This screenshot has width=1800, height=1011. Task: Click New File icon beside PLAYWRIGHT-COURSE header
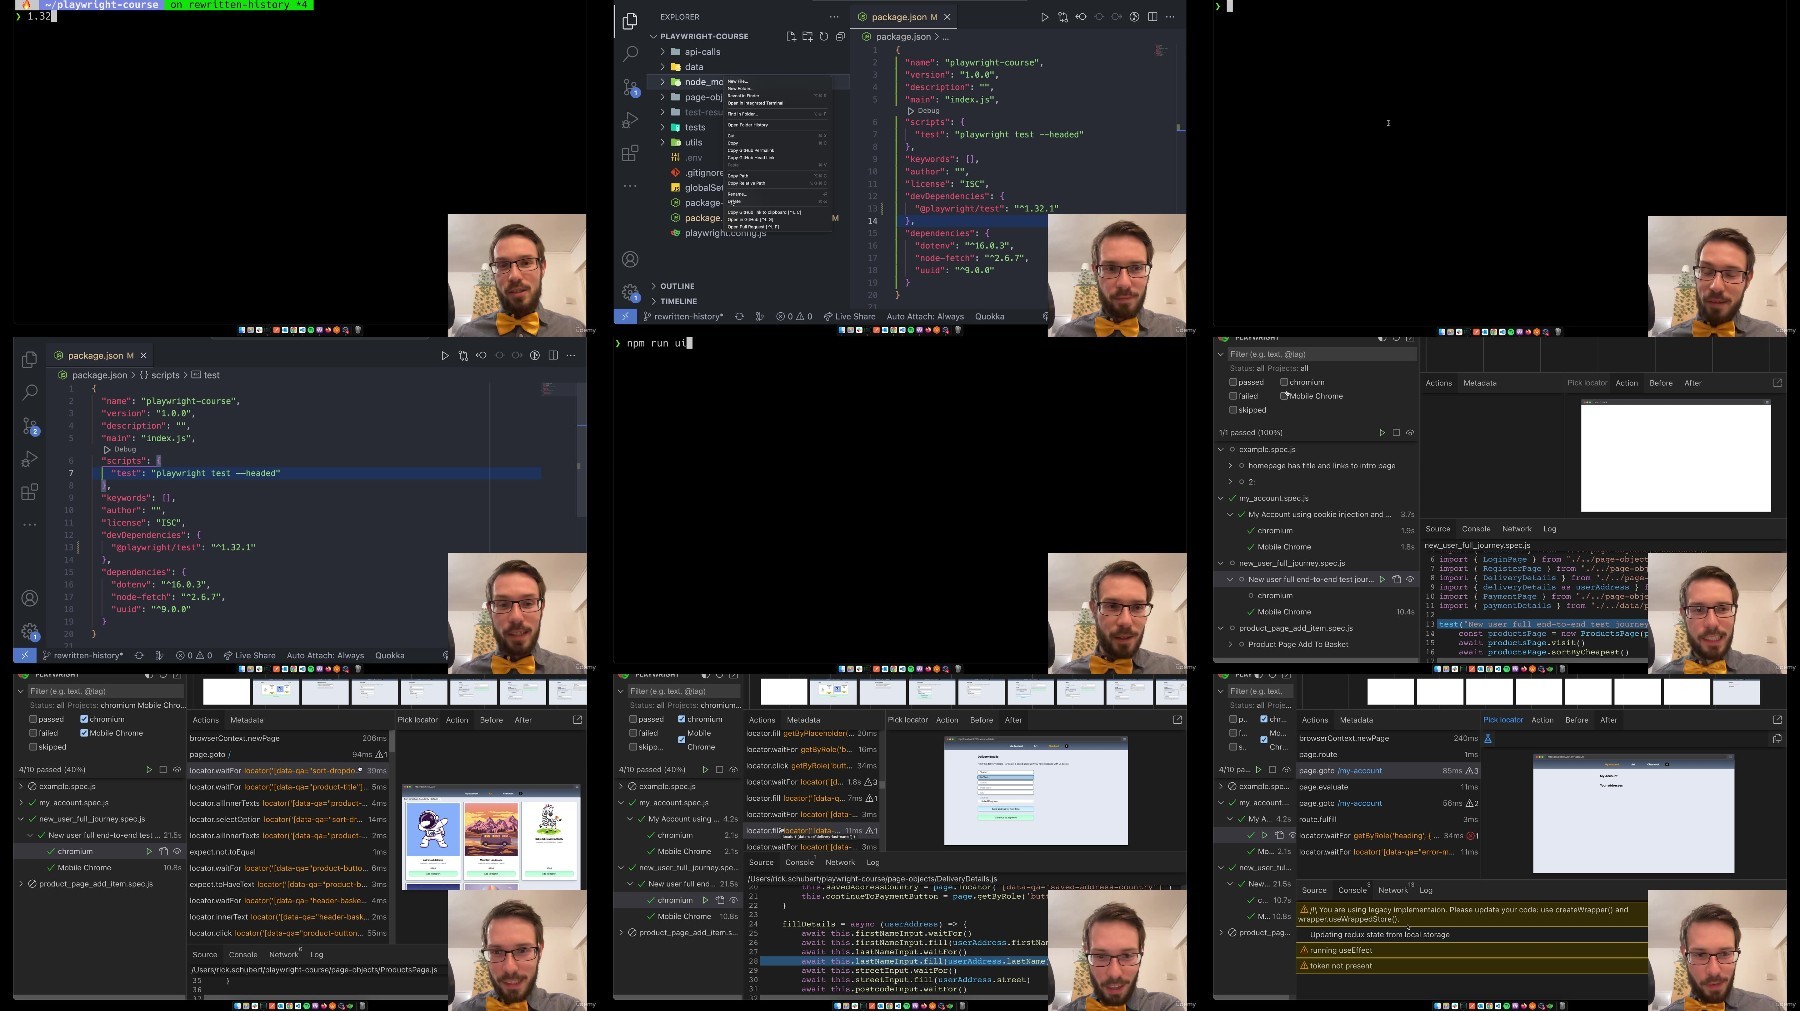792,36
